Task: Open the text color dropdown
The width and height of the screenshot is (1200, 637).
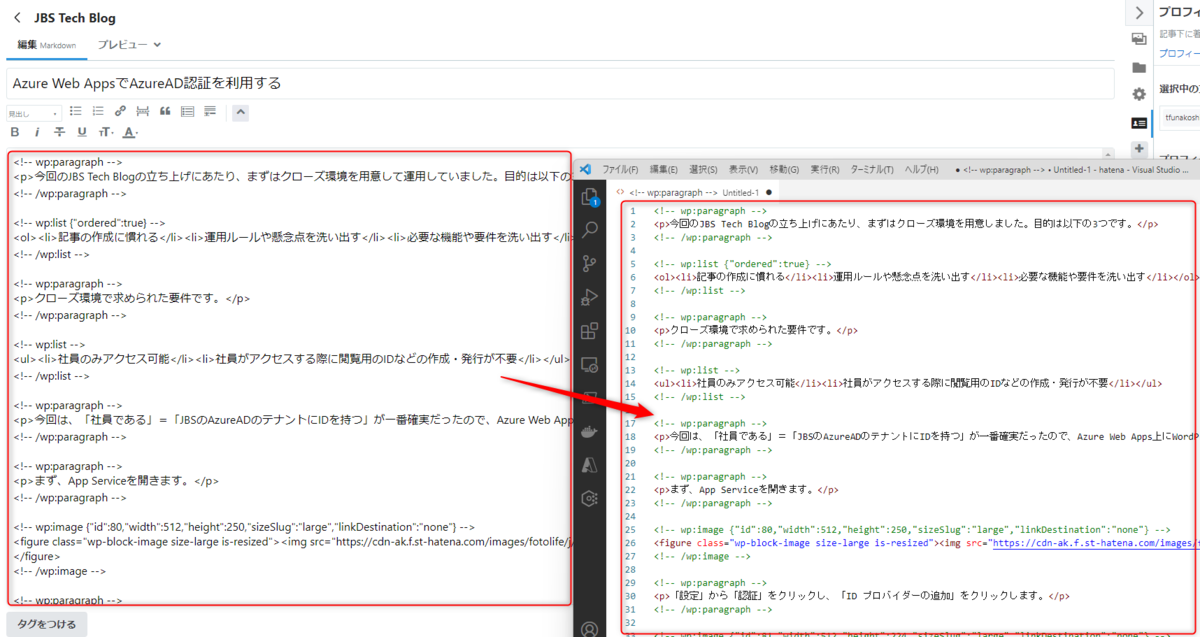Action: click(x=131, y=132)
